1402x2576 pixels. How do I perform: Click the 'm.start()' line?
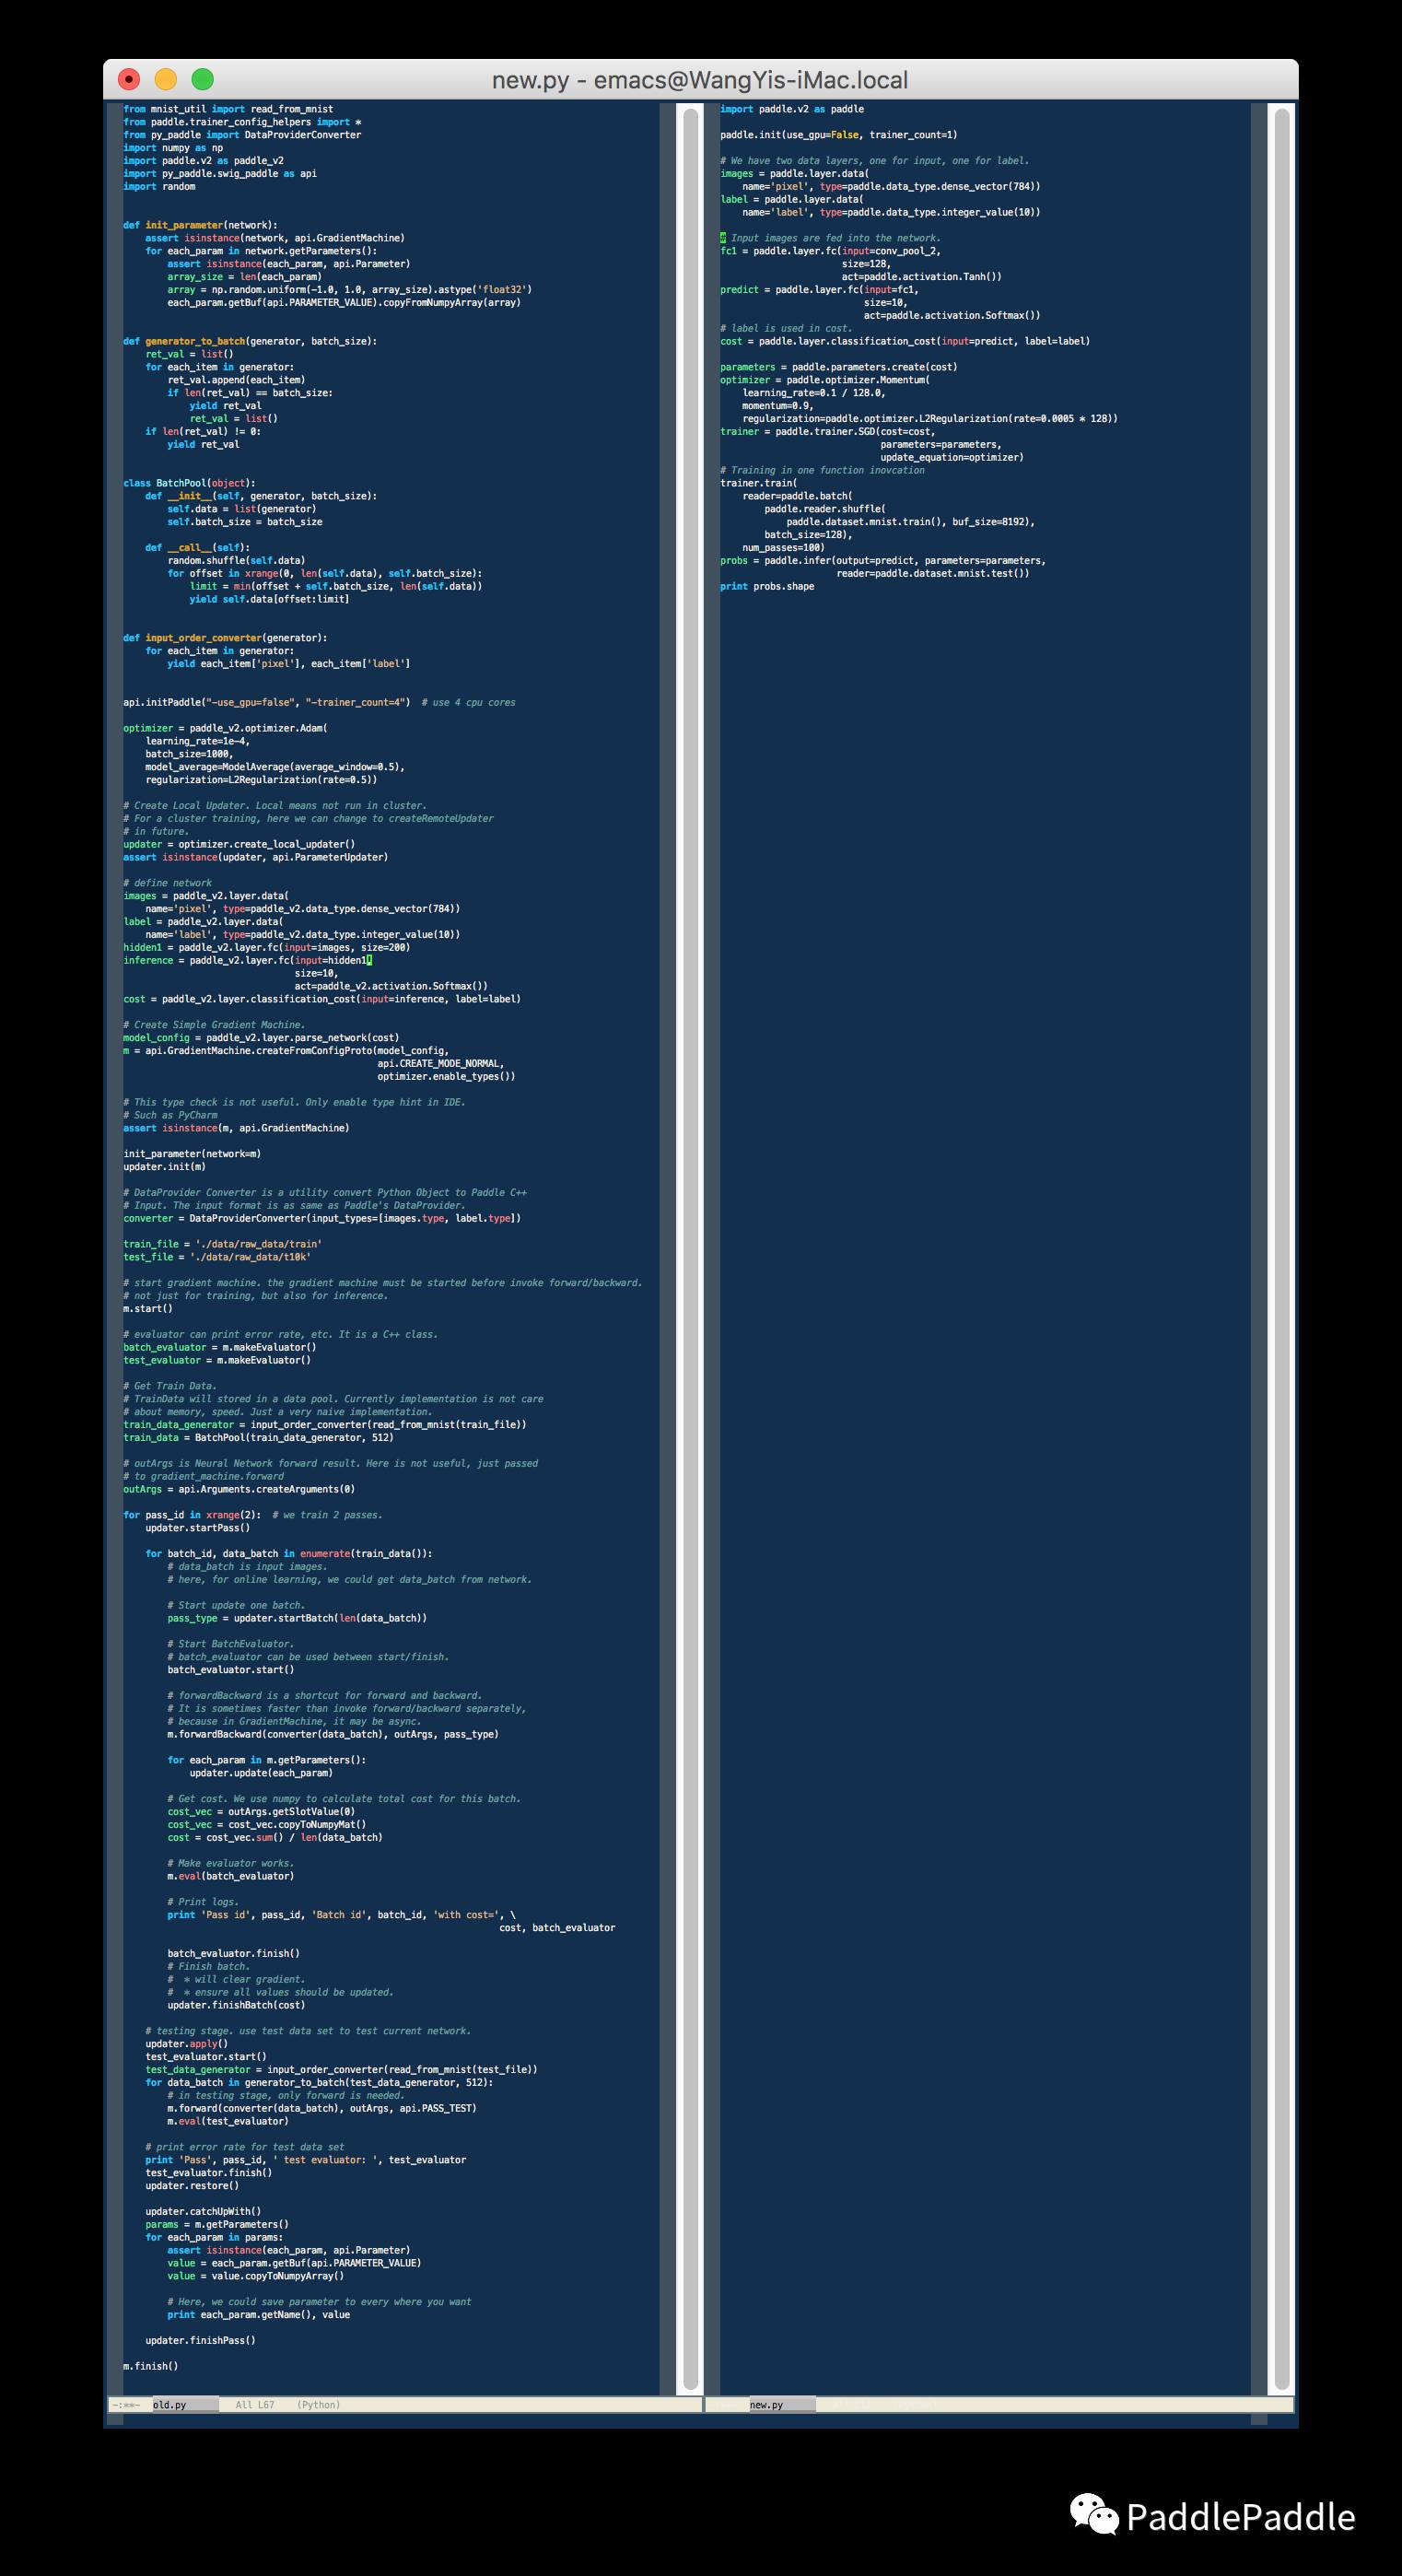(x=148, y=1308)
